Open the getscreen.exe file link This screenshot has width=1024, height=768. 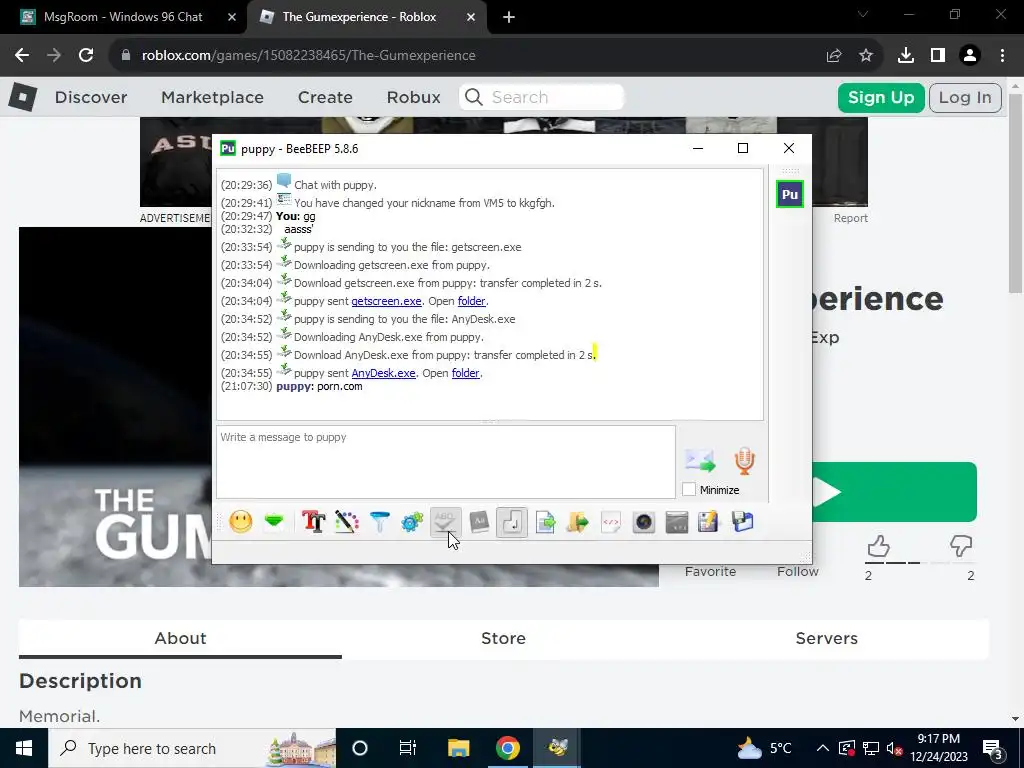click(386, 301)
